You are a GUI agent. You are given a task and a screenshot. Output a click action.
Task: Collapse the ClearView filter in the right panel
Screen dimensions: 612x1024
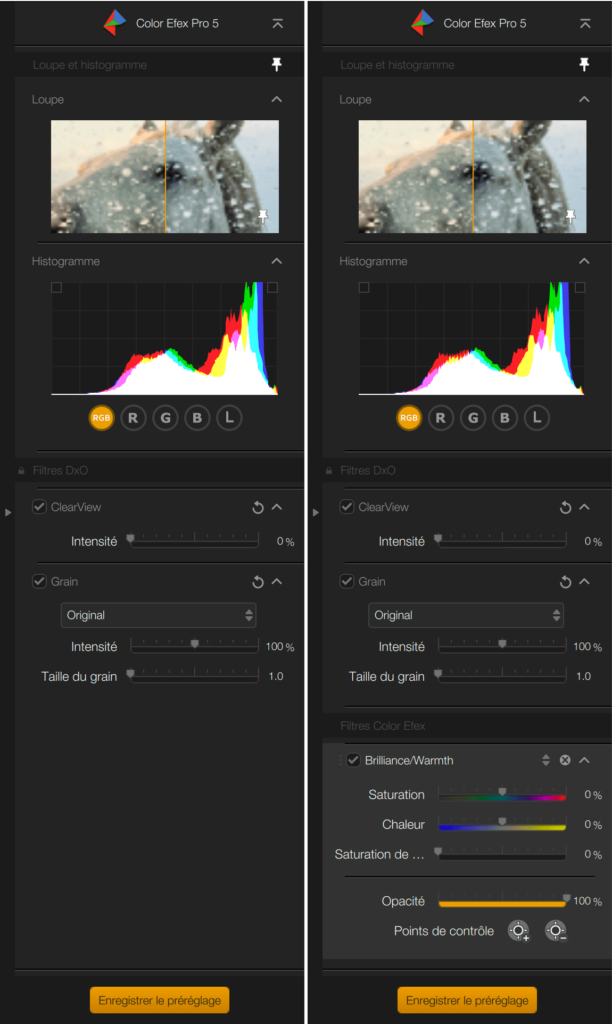[x=585, y=507]
